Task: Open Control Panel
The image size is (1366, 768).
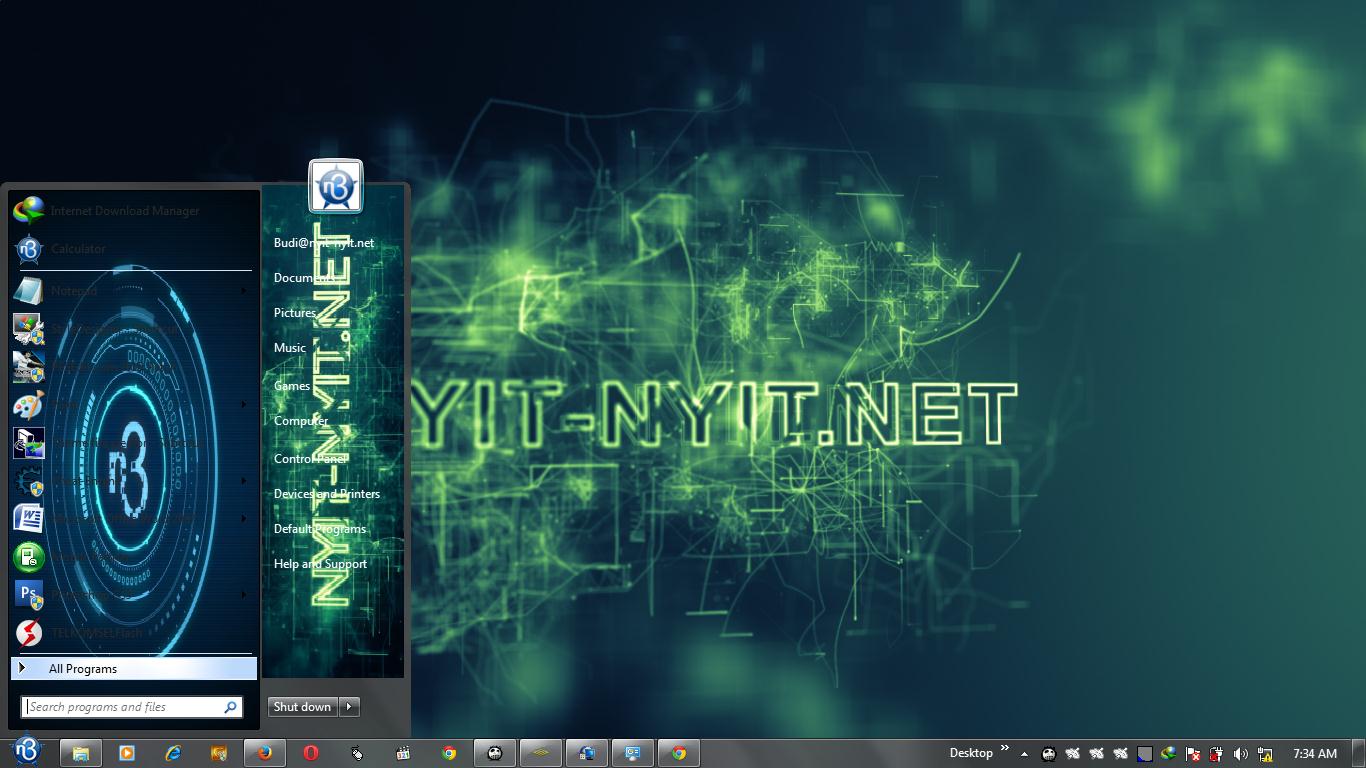Action: [310, 459]
